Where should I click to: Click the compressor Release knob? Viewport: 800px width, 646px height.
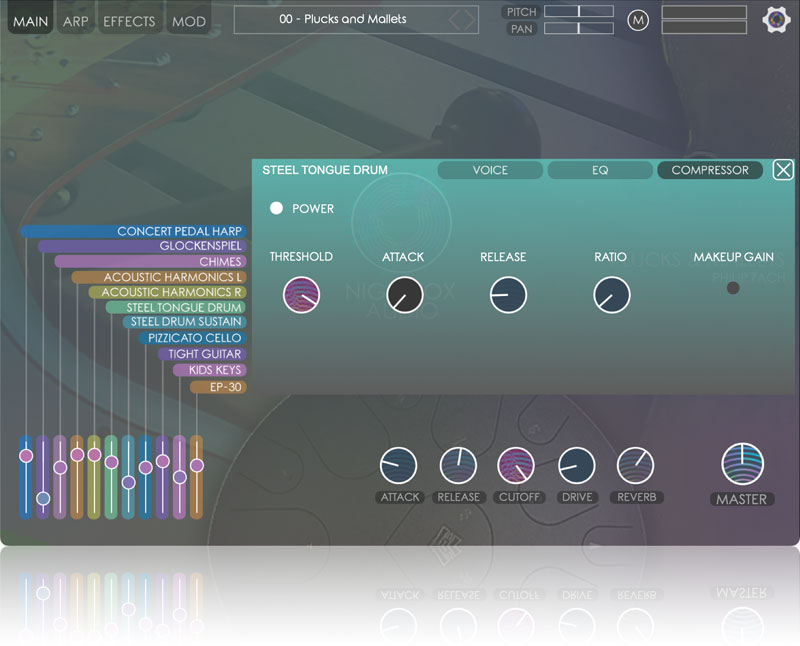pyautogui.click(x=508, y=295)
